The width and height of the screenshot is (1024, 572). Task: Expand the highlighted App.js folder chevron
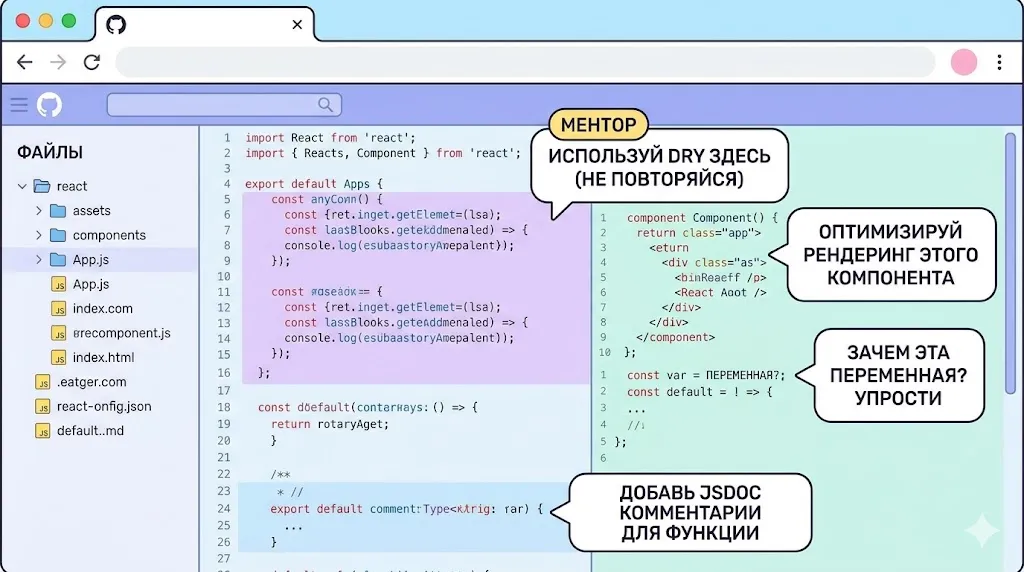(39, 259)
